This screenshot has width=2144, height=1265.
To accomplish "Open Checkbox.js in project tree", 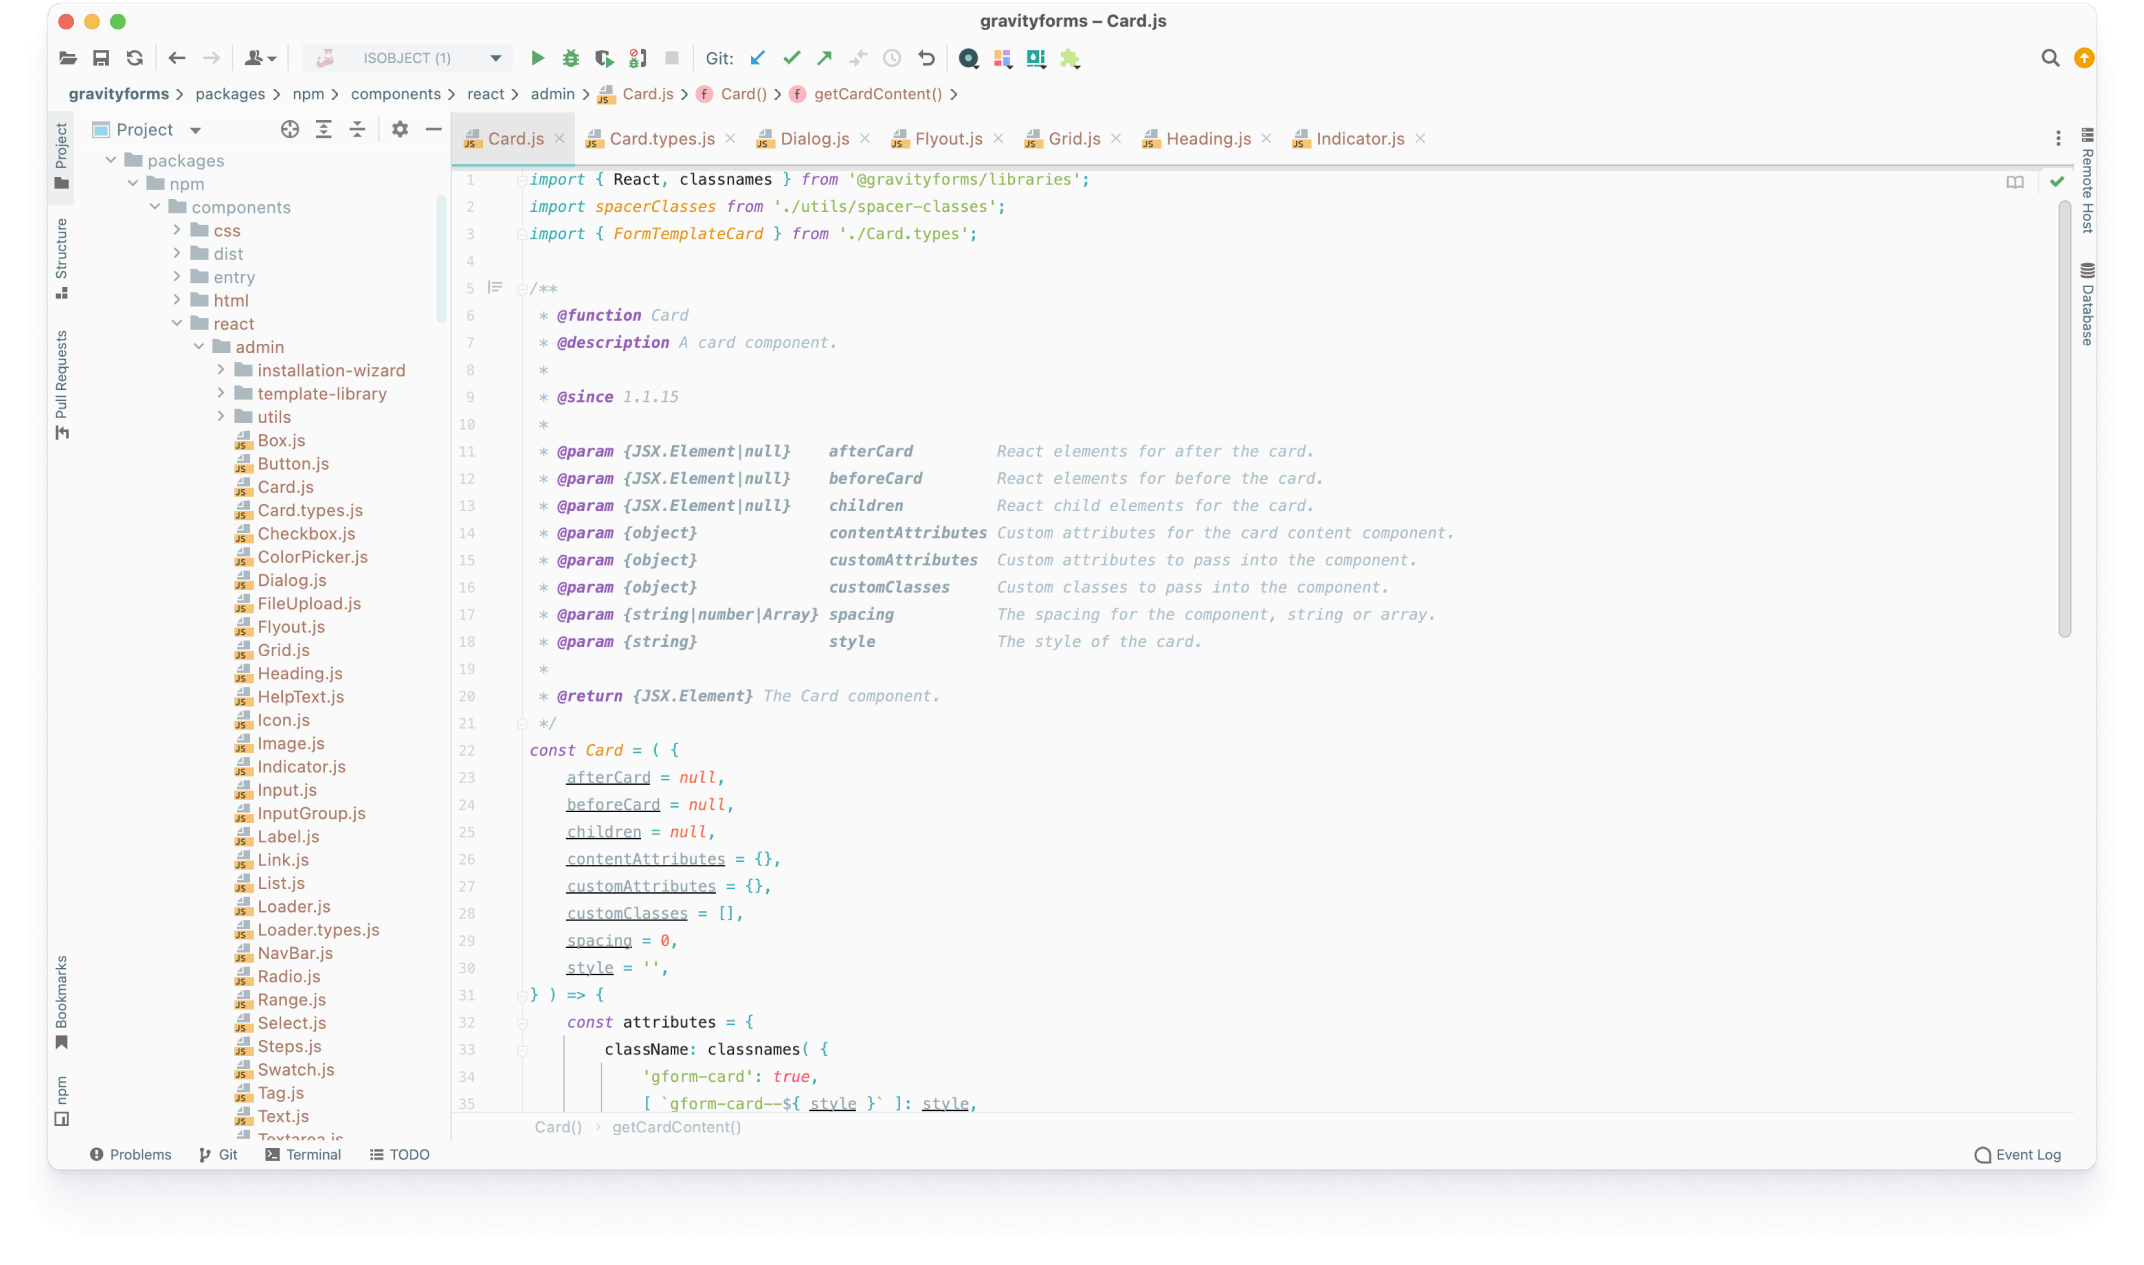I will (306, 533).
